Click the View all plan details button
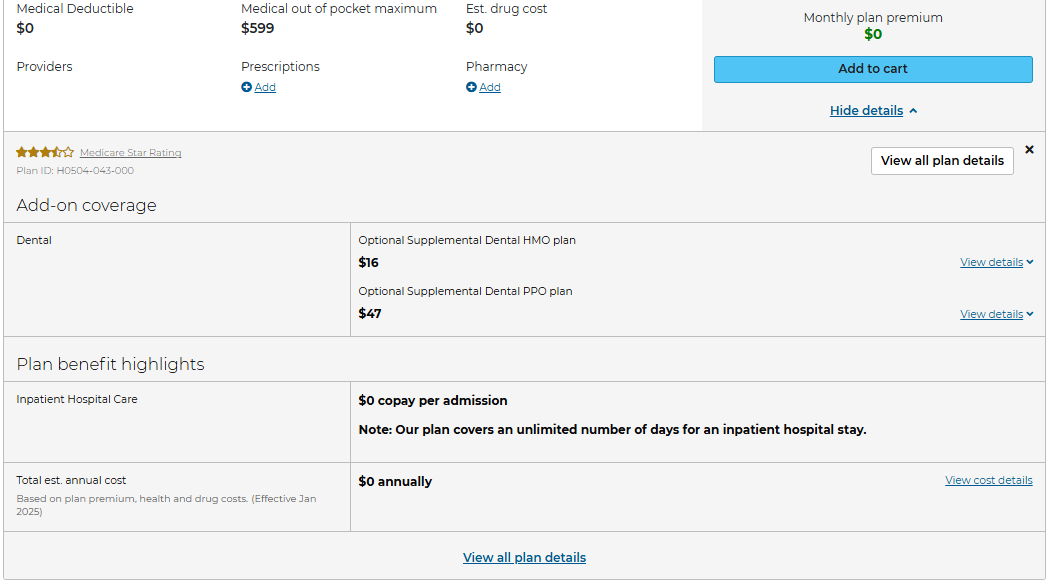The height and width of the screenshot is (585, 1059). click(x=942, y=161)
